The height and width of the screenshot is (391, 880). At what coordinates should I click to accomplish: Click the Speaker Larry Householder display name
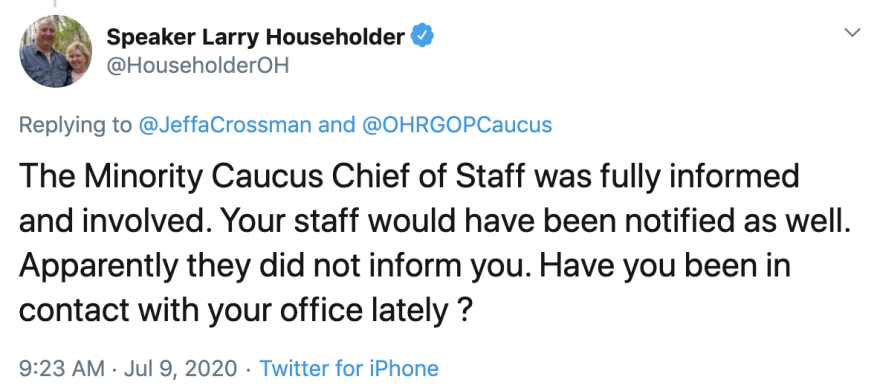255,38
